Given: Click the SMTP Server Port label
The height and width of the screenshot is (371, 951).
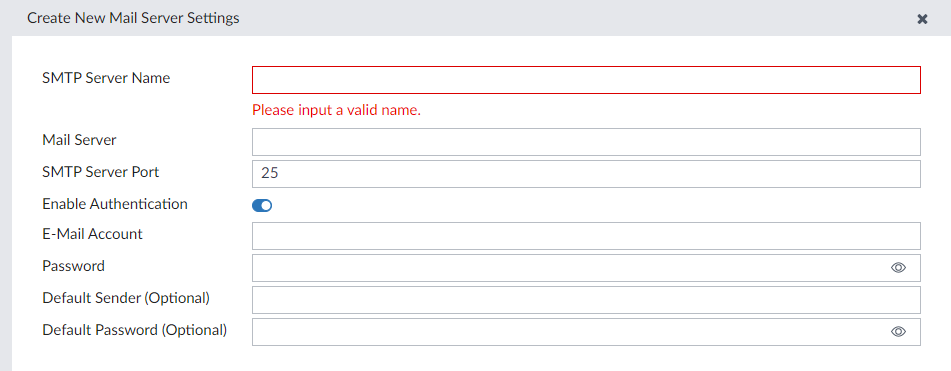Looking at the screenshot, I should 101,172.
